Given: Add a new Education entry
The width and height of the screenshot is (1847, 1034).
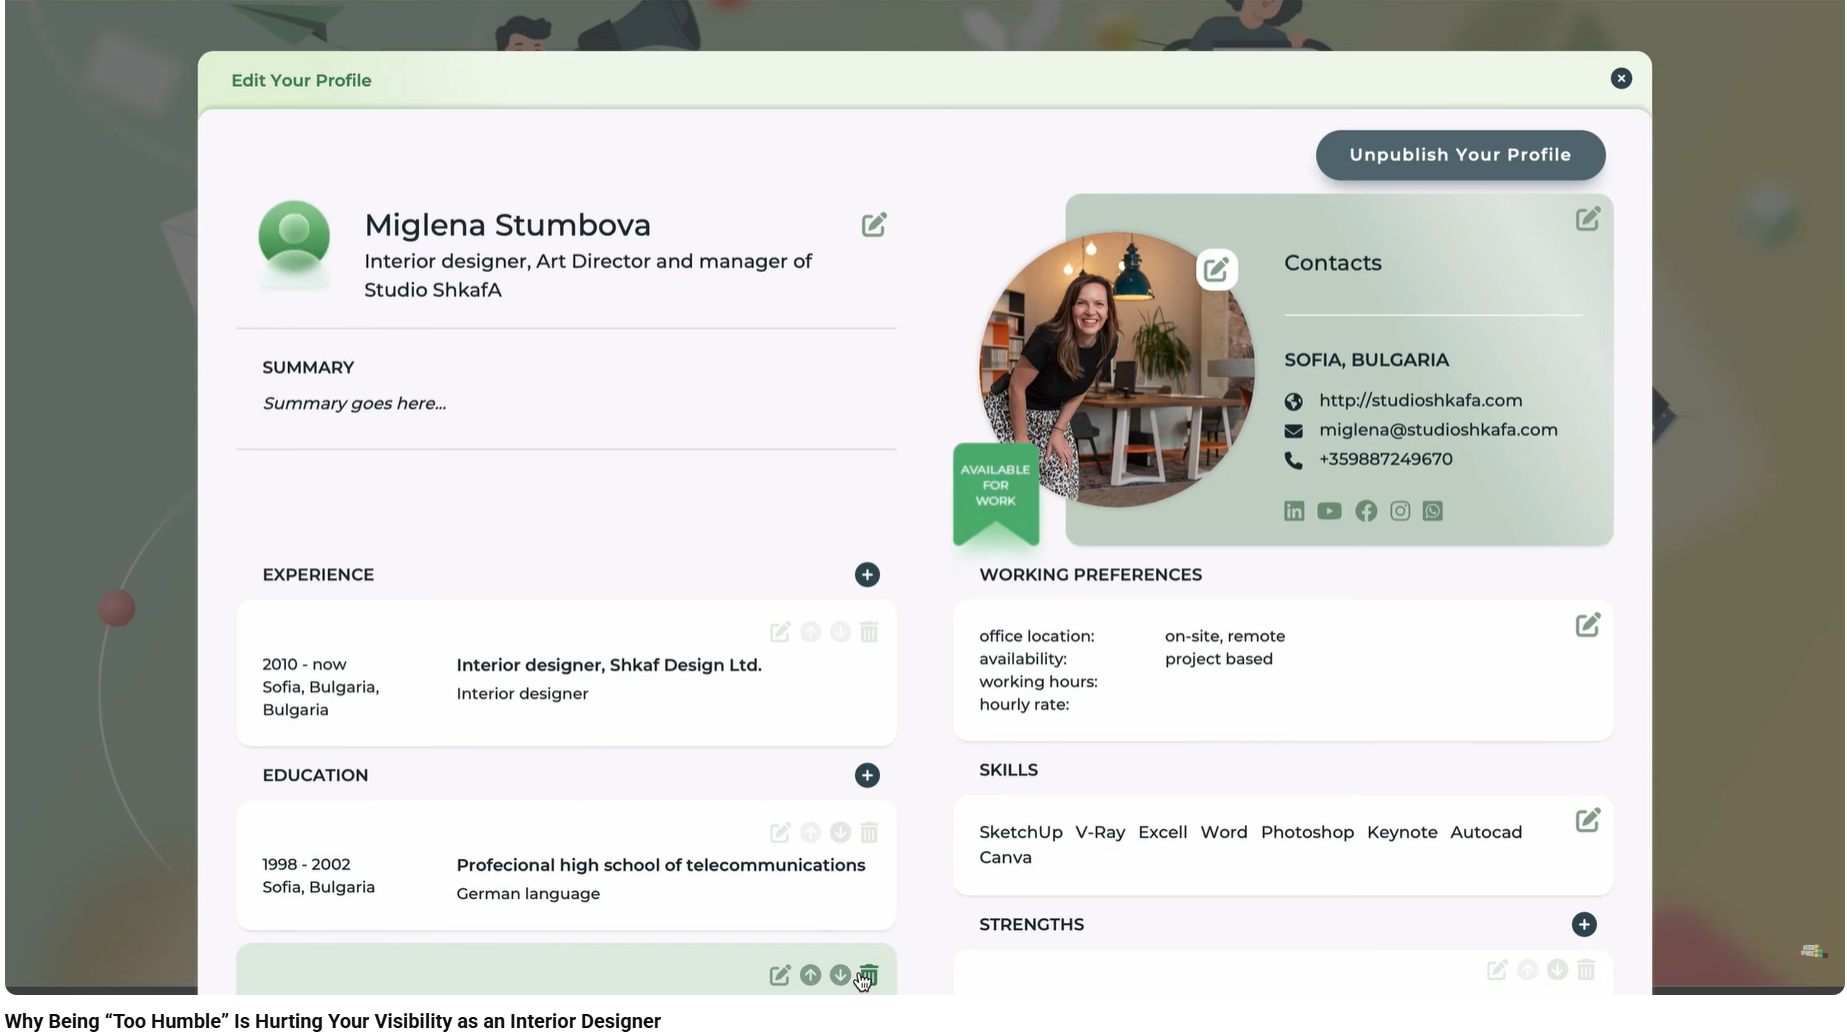Looking at the screenshot, I should [867, 775].
